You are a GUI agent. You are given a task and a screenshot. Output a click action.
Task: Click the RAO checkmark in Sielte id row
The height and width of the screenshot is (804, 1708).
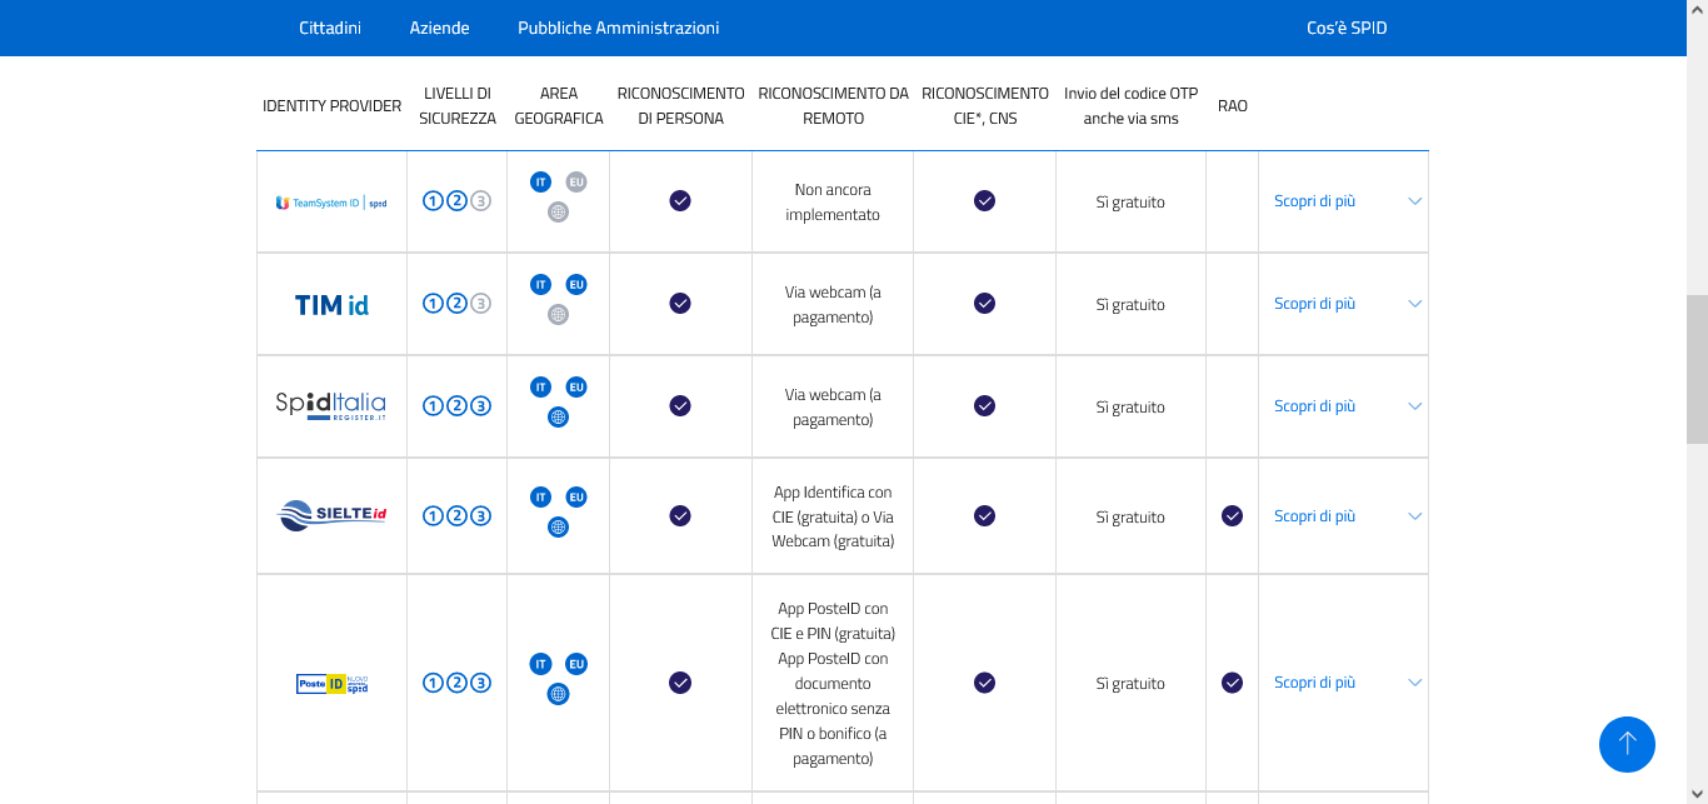[1232, 516]
